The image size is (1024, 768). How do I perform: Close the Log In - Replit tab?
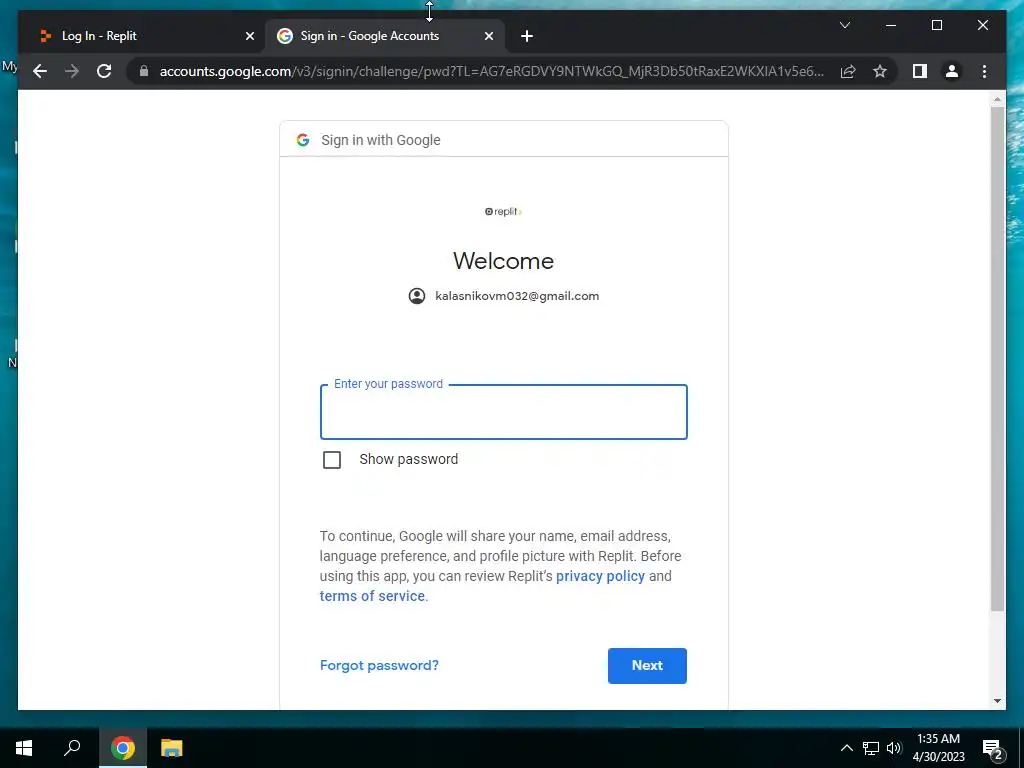click(x=249, y=36)
